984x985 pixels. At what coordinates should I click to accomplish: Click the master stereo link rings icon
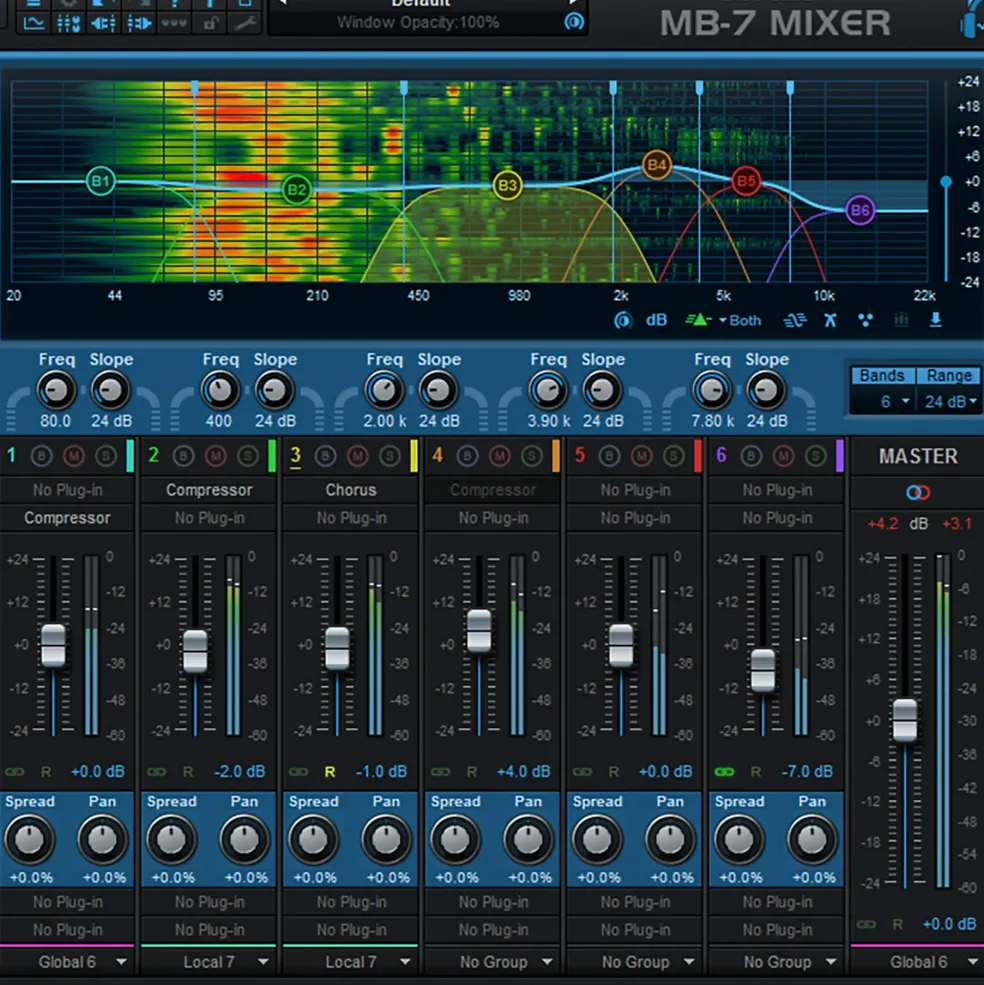tap(917, 492)
